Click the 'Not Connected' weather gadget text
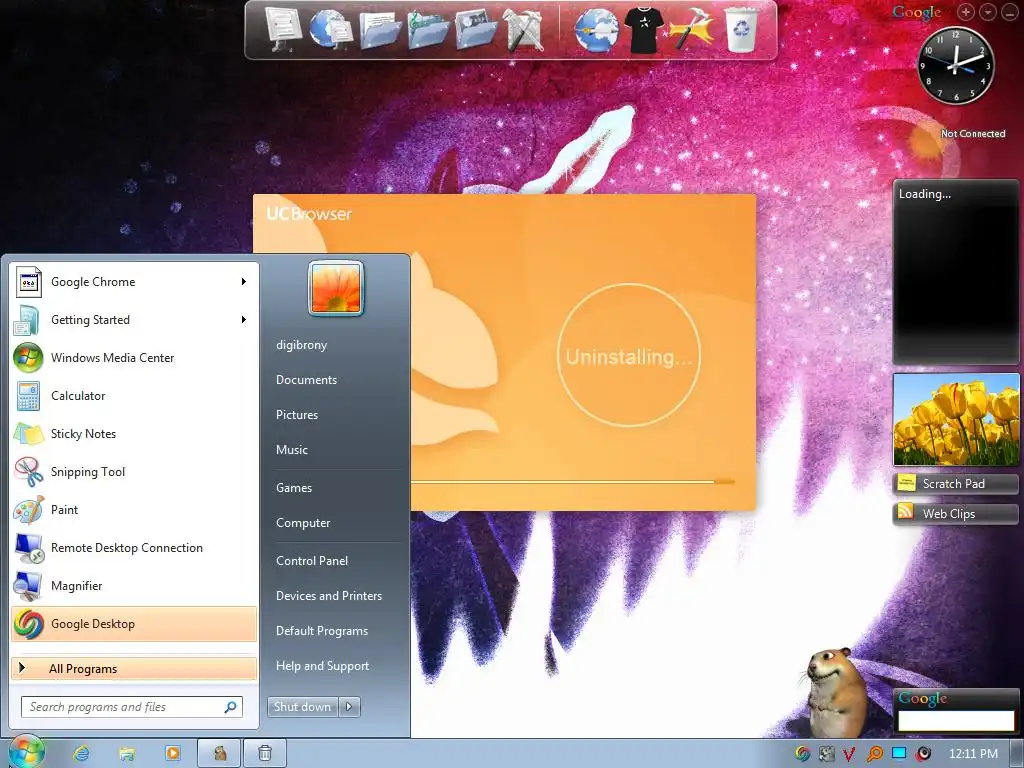 pos(972,133)
